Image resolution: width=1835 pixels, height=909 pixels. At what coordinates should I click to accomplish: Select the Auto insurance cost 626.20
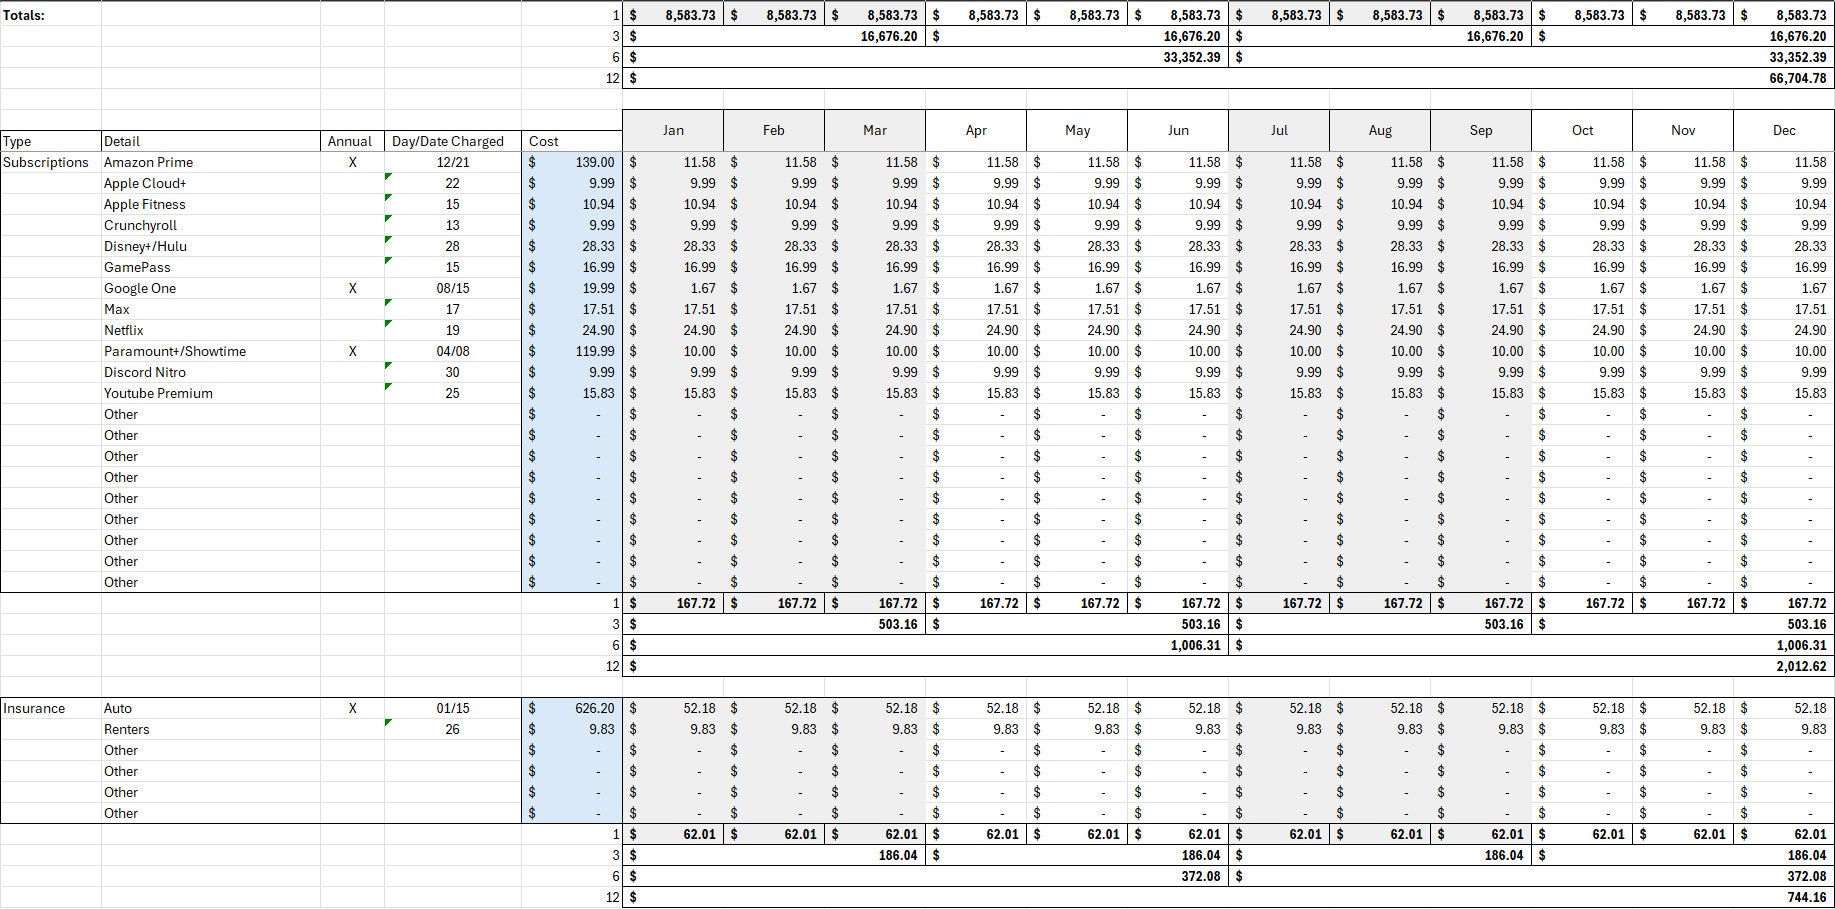[571, 708]
